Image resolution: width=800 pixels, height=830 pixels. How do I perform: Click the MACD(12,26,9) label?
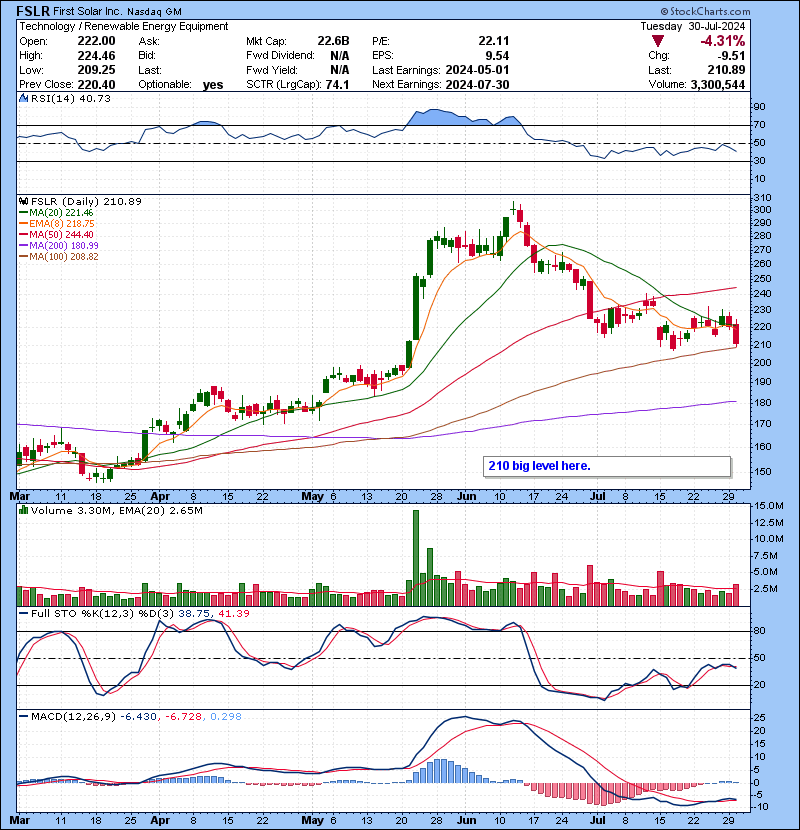pyautogui.click(x=73, y=717)
